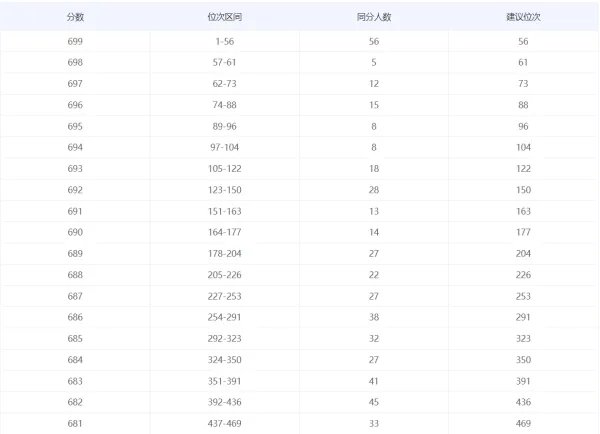Click the rank range cell 151-163

pyautogui.click(x=224, y=211)
